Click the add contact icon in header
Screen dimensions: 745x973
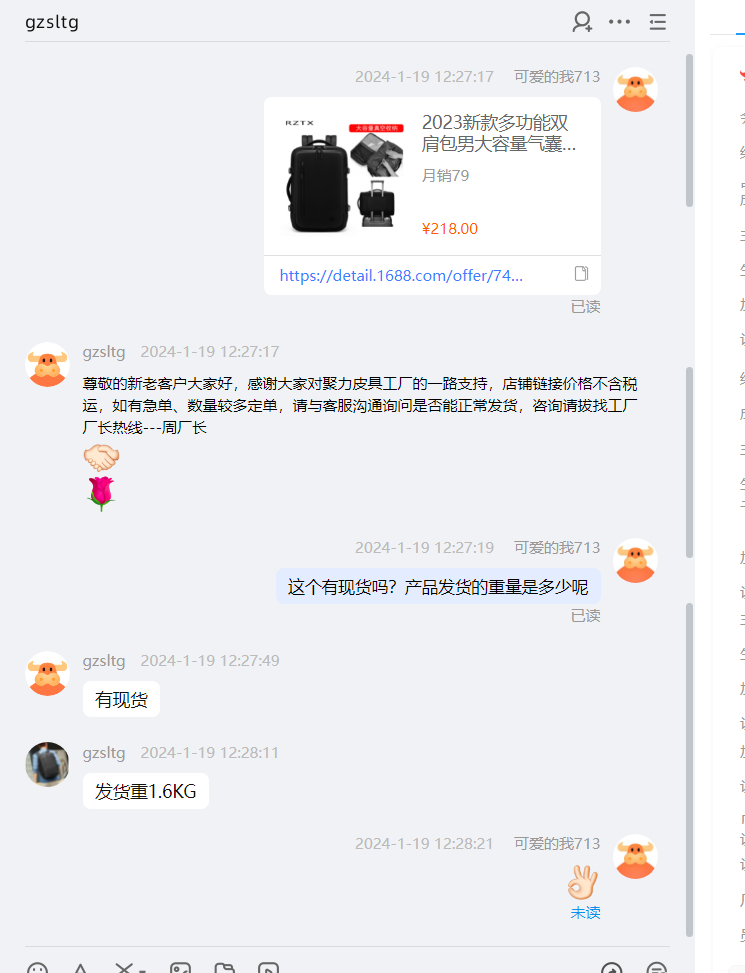point(582,22)
